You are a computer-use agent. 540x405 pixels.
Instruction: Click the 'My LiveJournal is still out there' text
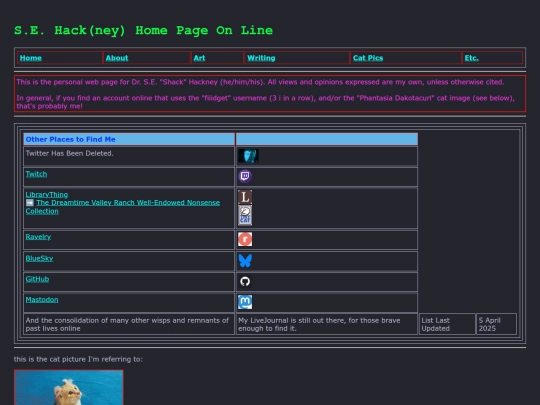[319, 324]
